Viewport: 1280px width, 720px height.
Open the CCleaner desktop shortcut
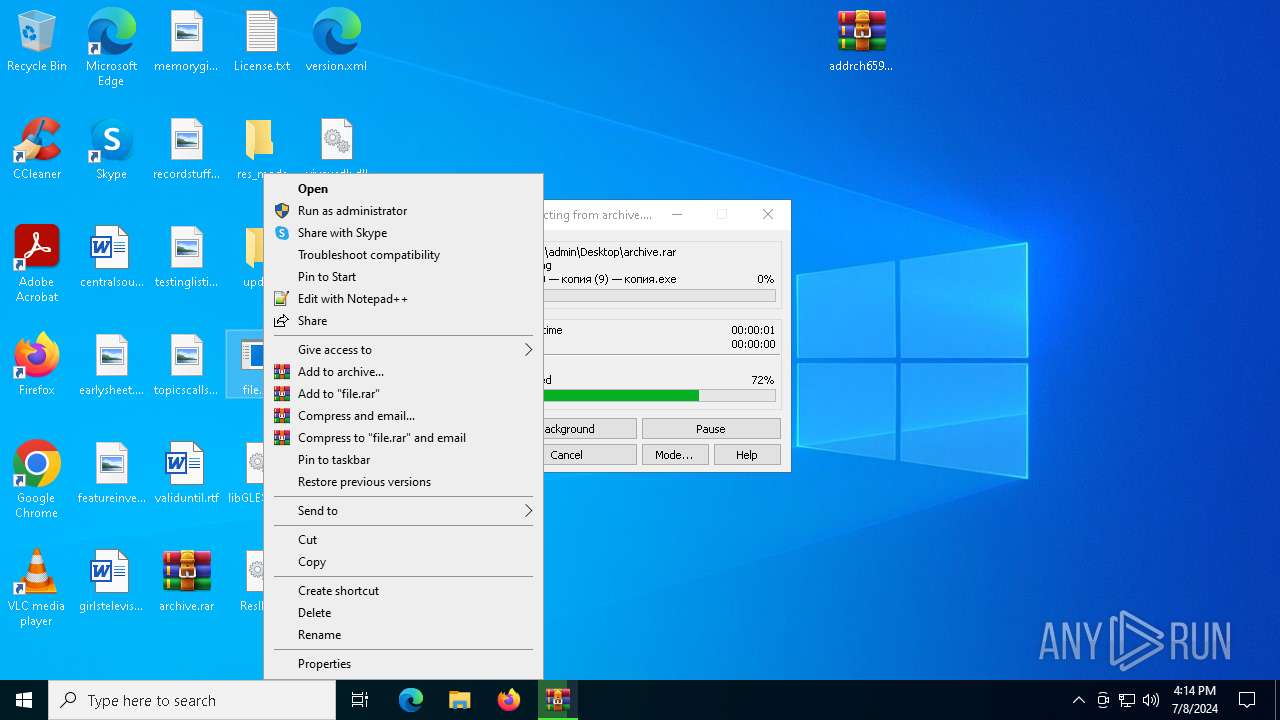pyautogui.click(x=37, y=150)
